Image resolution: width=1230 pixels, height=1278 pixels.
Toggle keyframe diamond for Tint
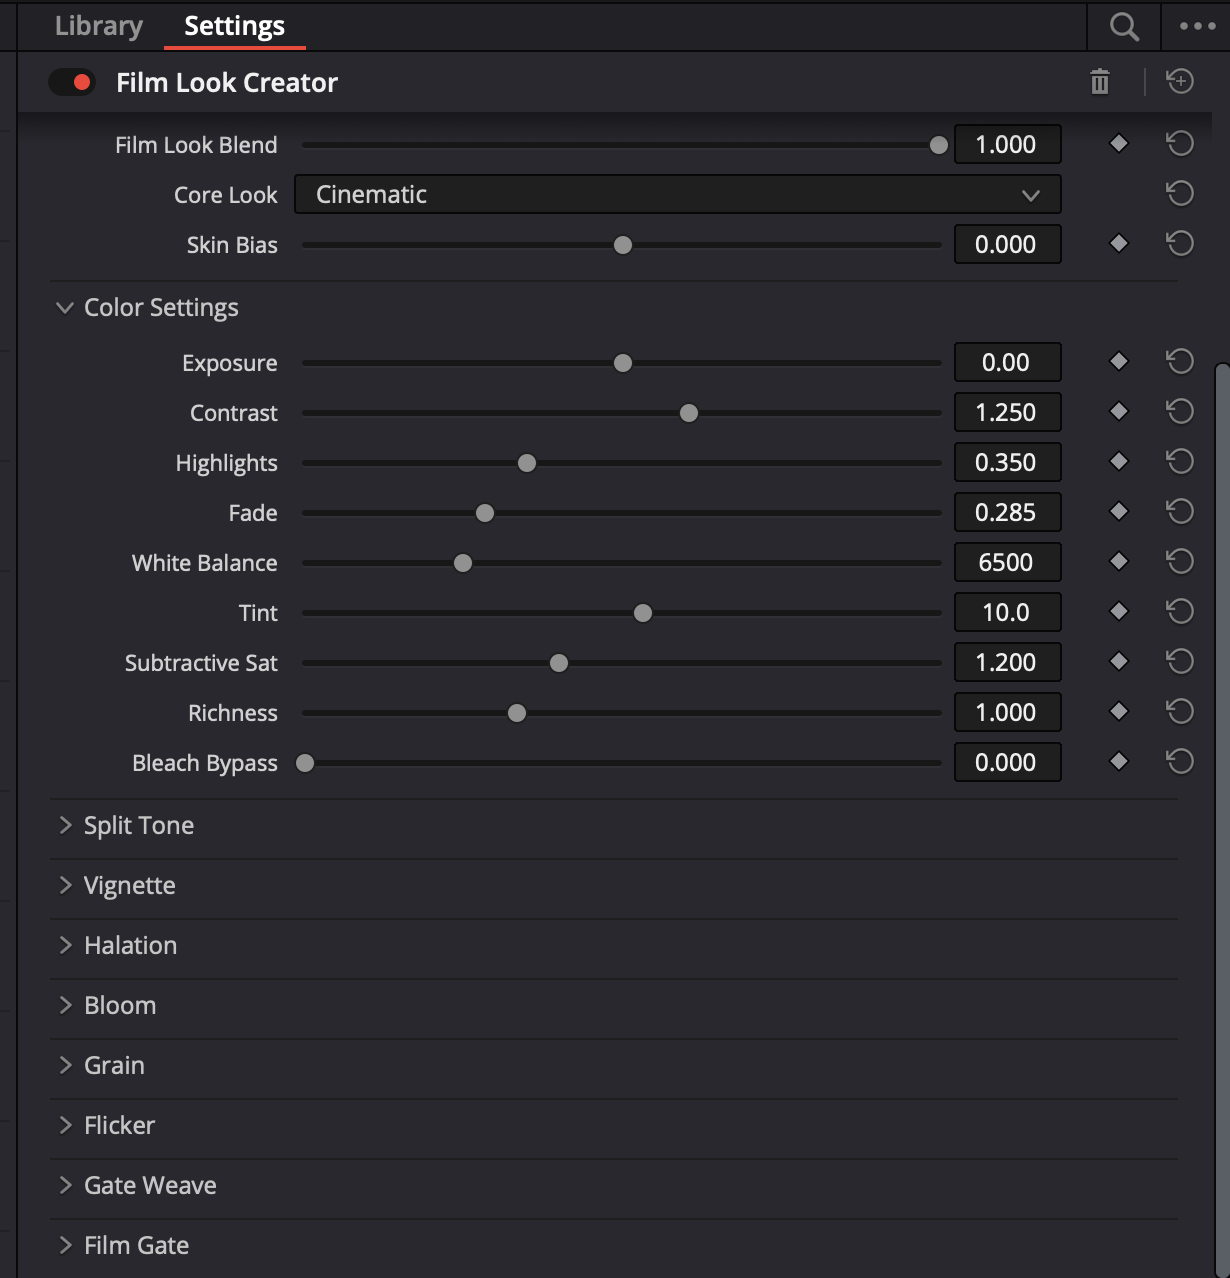[x=1119, y=612]
